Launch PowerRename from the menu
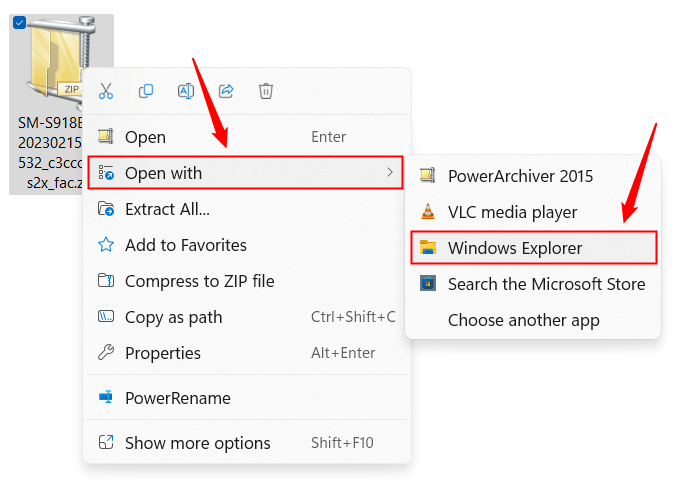 pyautogui.click(x=177, y=398)
